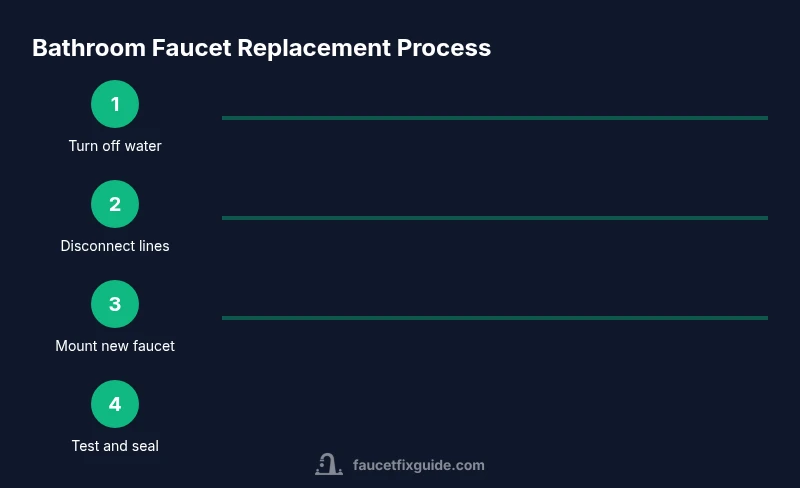
Task: Click the word "Process" in the title
Action: 445,48
